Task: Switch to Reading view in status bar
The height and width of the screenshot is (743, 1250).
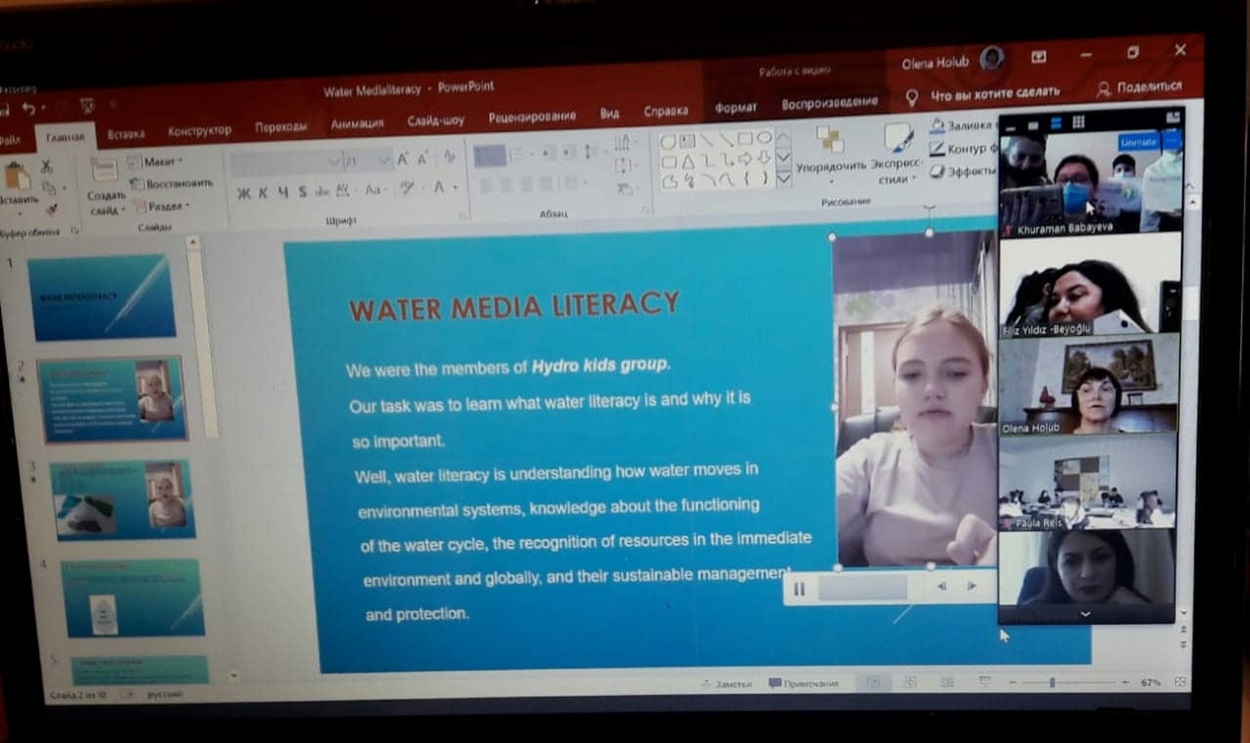Action: coord(946,682)
